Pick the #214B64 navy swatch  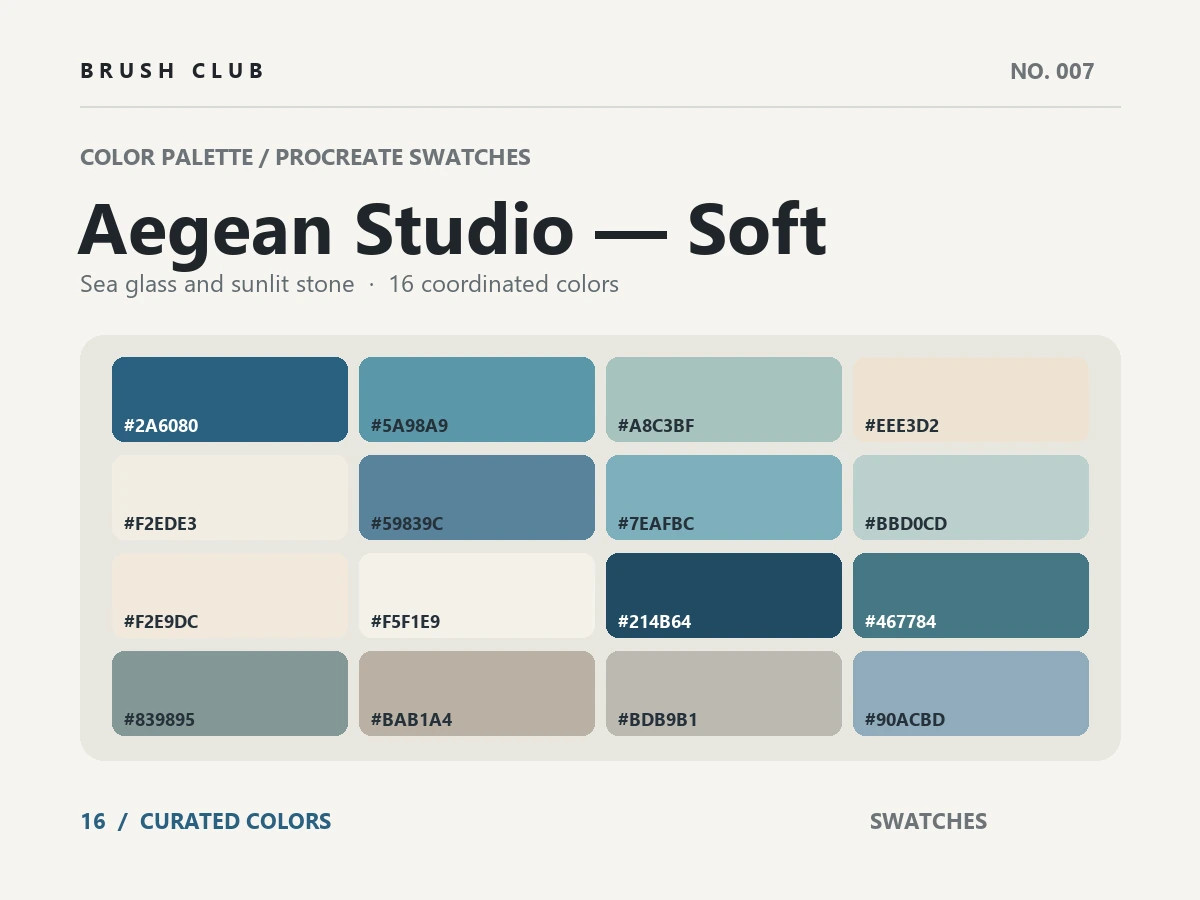(x=724, y=595)
